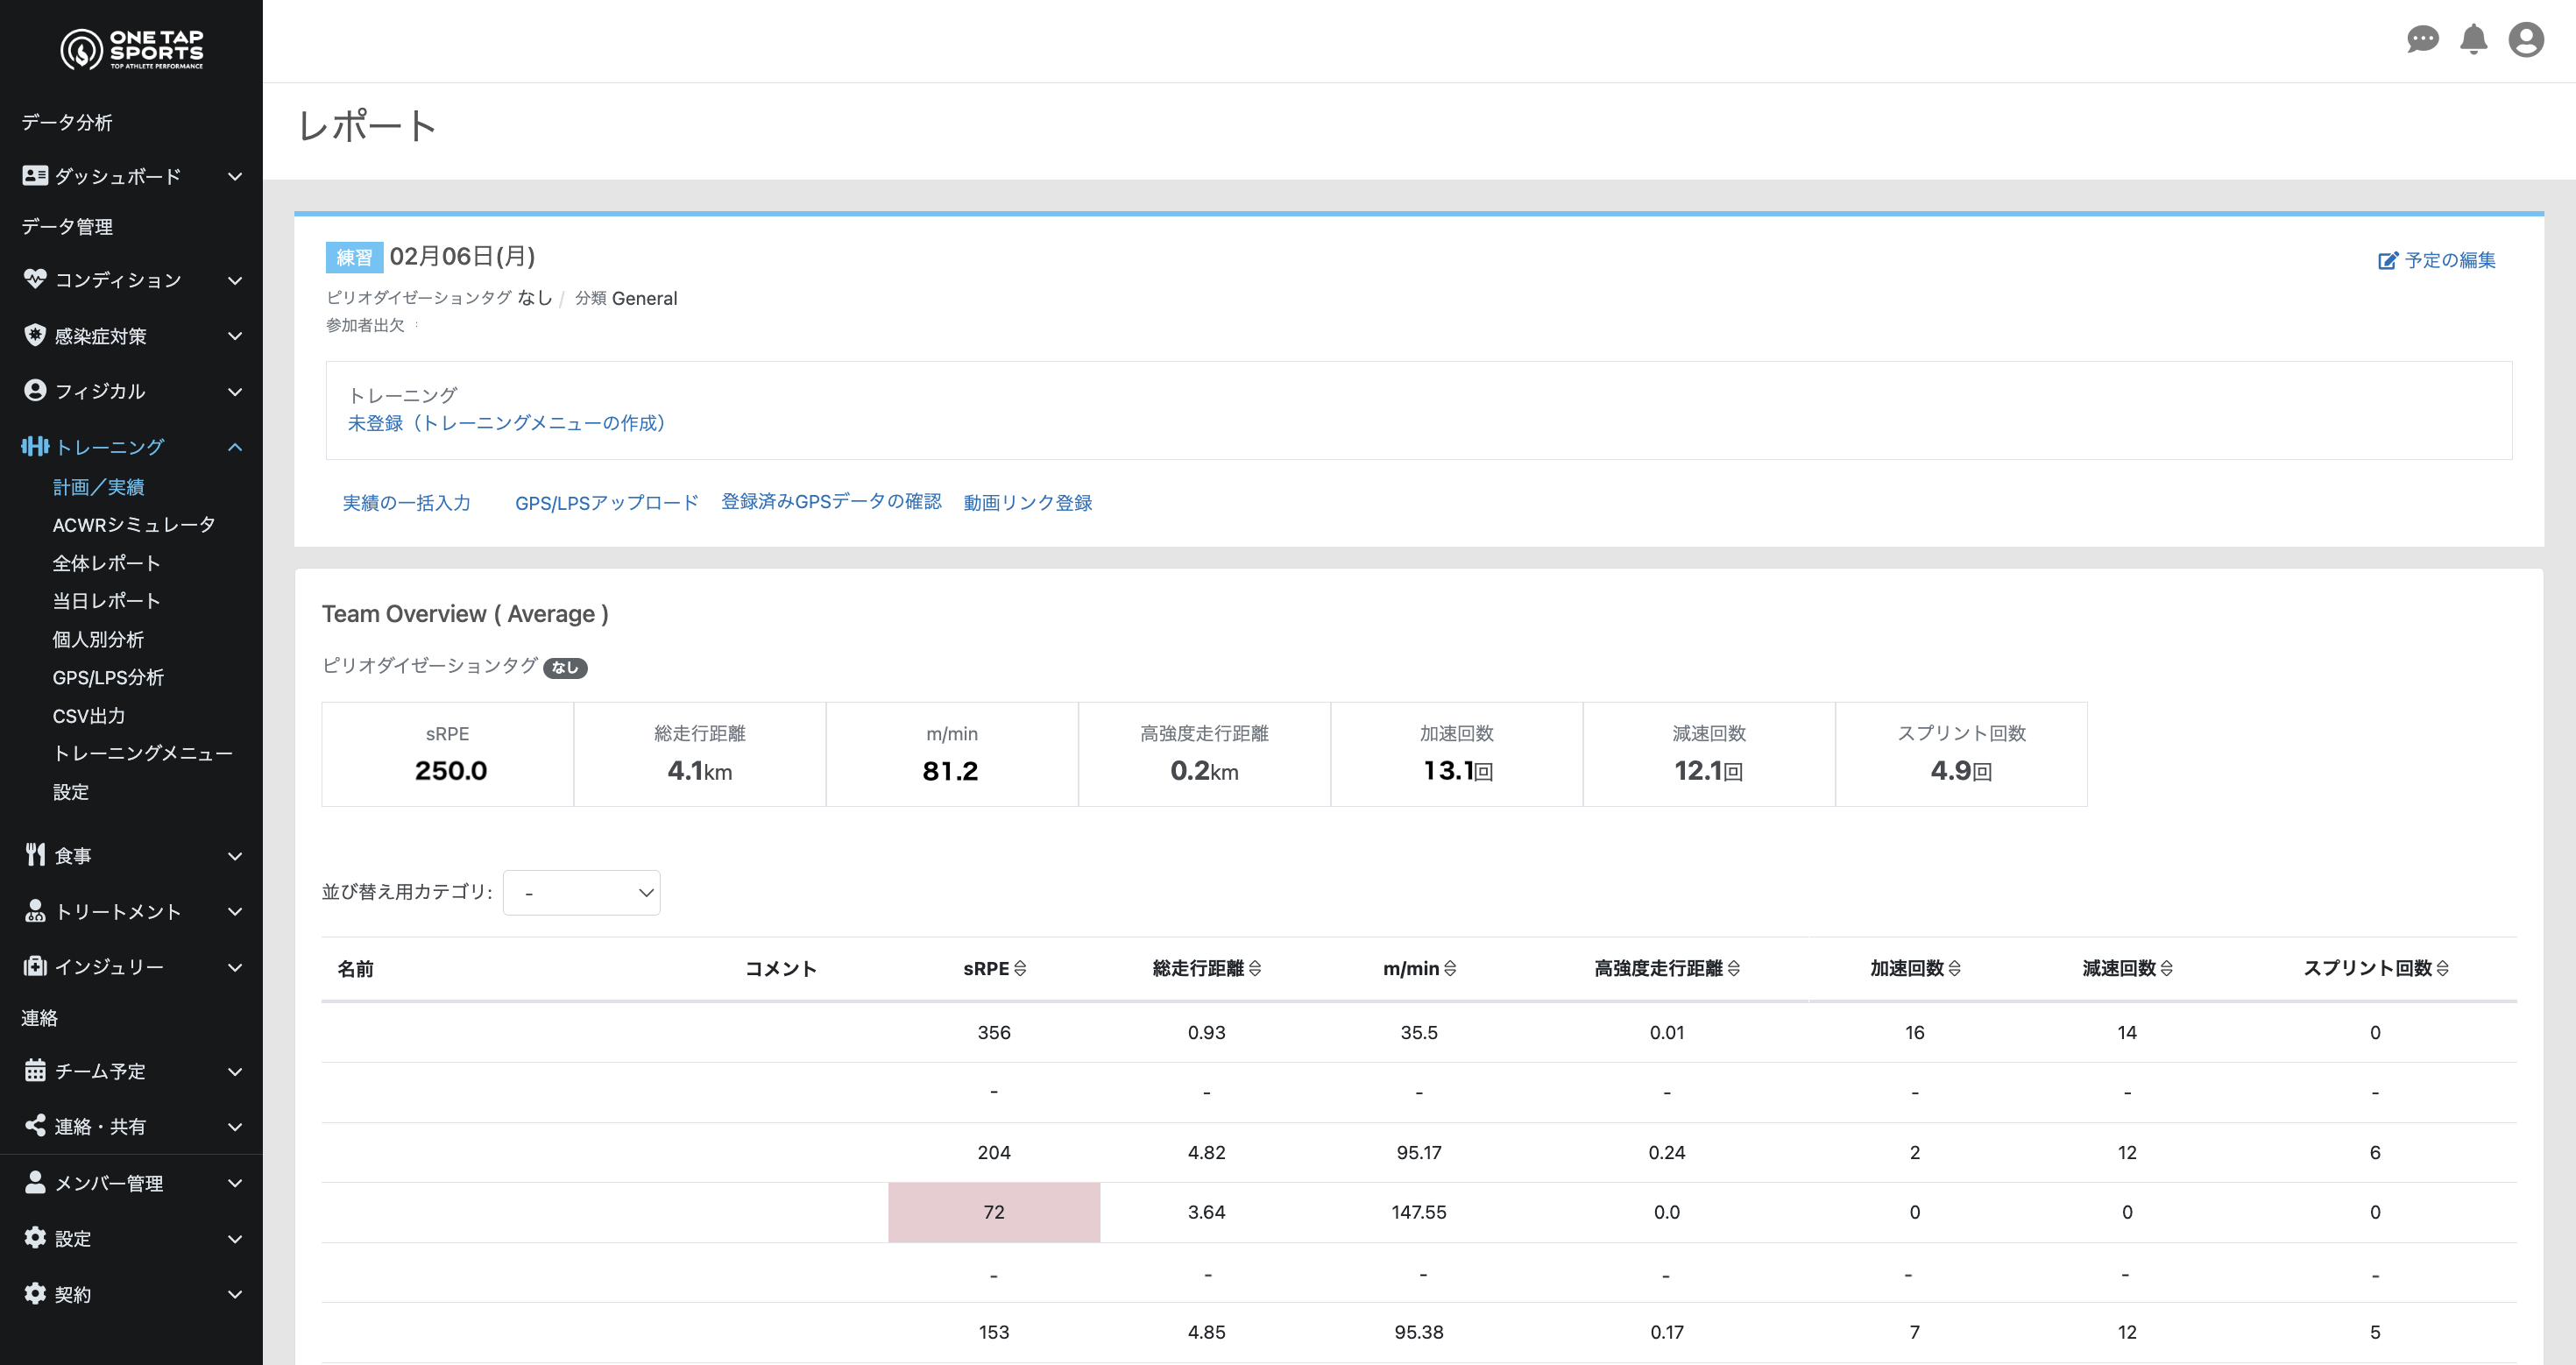This screenshot has width=2576, height=1365.
Task: Open トレーニングメニュー in sidebar
Action: click(x=143, y=753)
